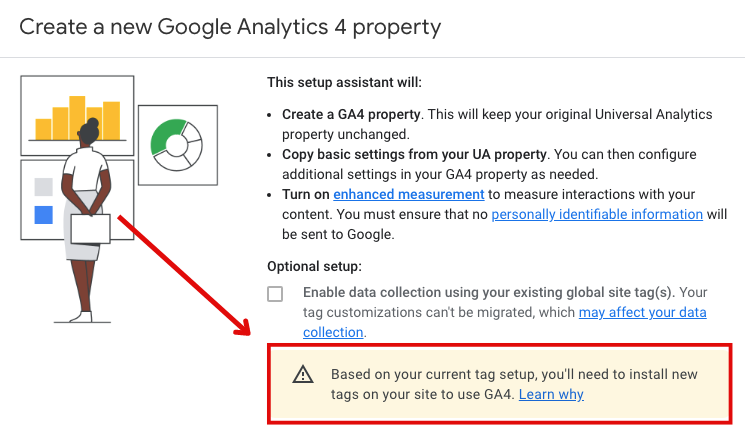Click the 'Create a new Google Analytics 4 property' title

click(230, 27)
